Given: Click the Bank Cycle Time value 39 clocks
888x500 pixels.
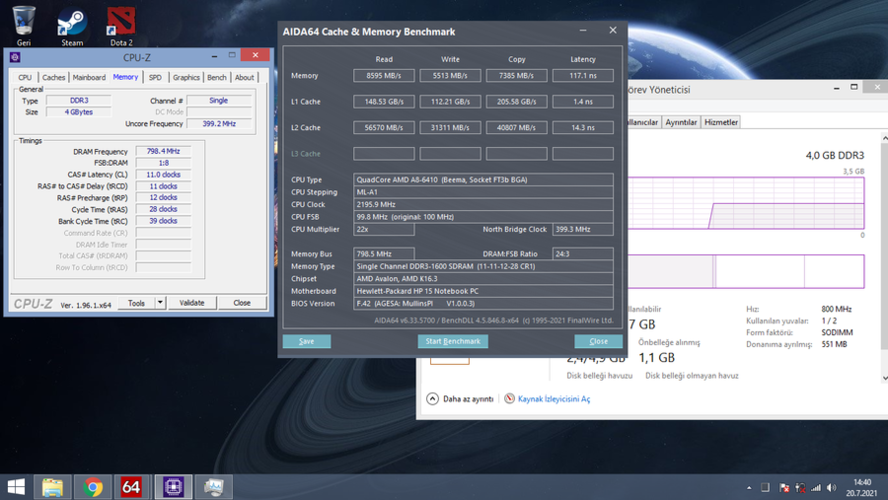Looking at the screenshot, I should pyautogui.click(x=163, y=221).
